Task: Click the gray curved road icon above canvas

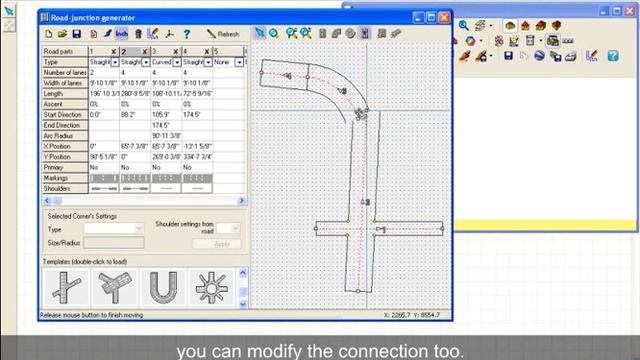Action: coord(336,33)
